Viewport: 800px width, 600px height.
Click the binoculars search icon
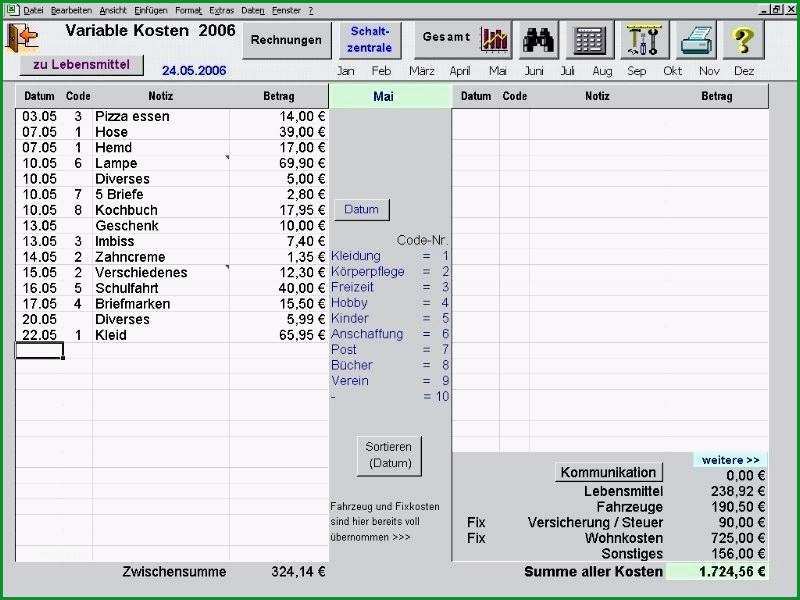[x=537, y=40]
